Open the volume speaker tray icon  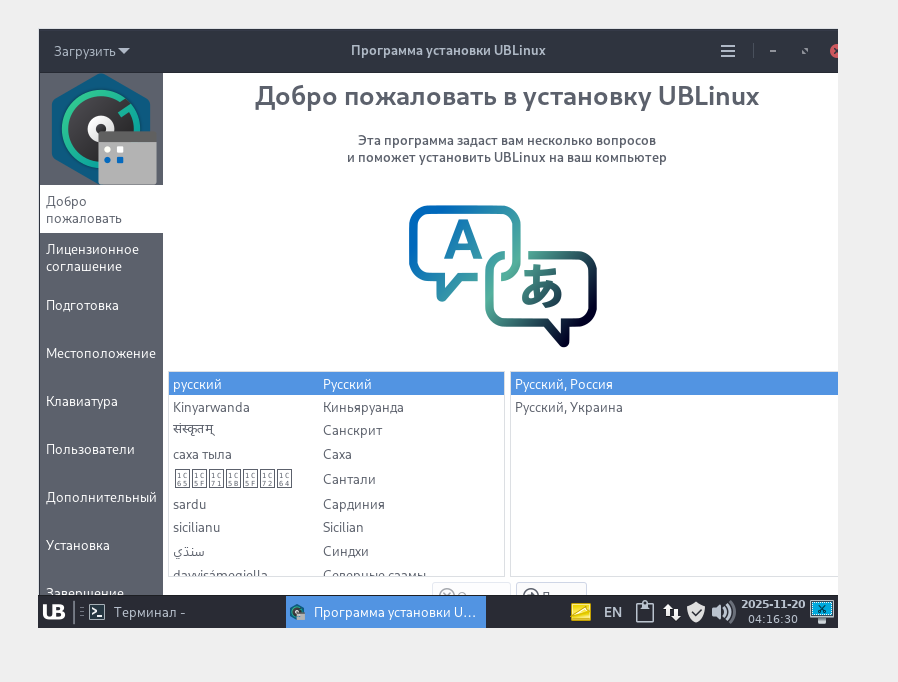[x=723, y=612]
